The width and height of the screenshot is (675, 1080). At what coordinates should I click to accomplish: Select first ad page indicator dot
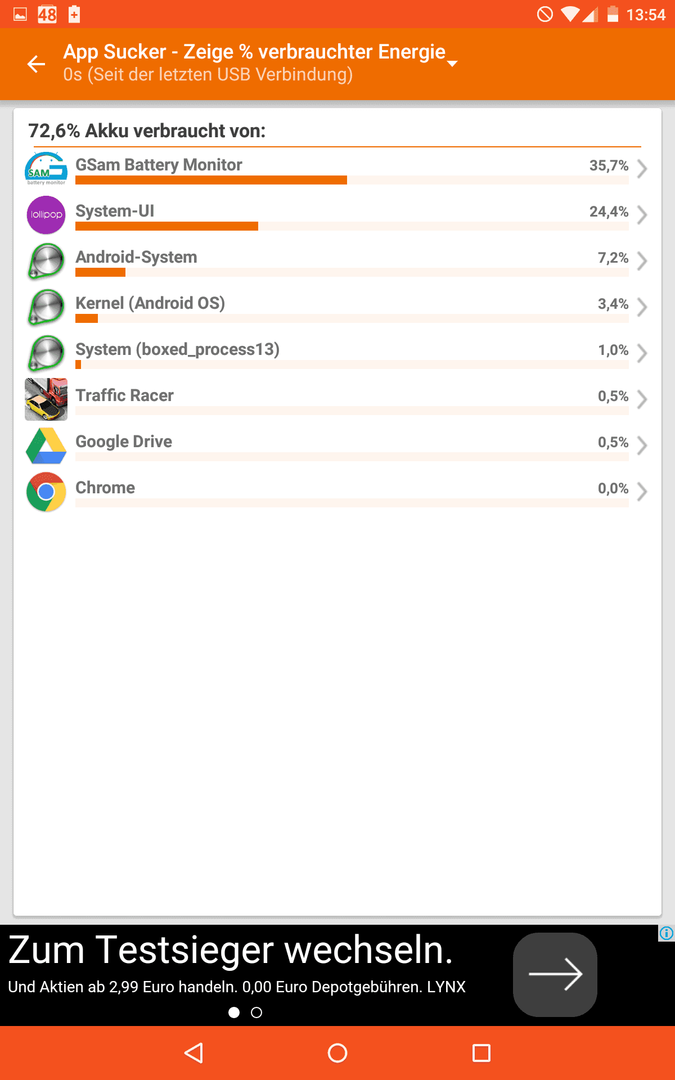(234, 1012)
